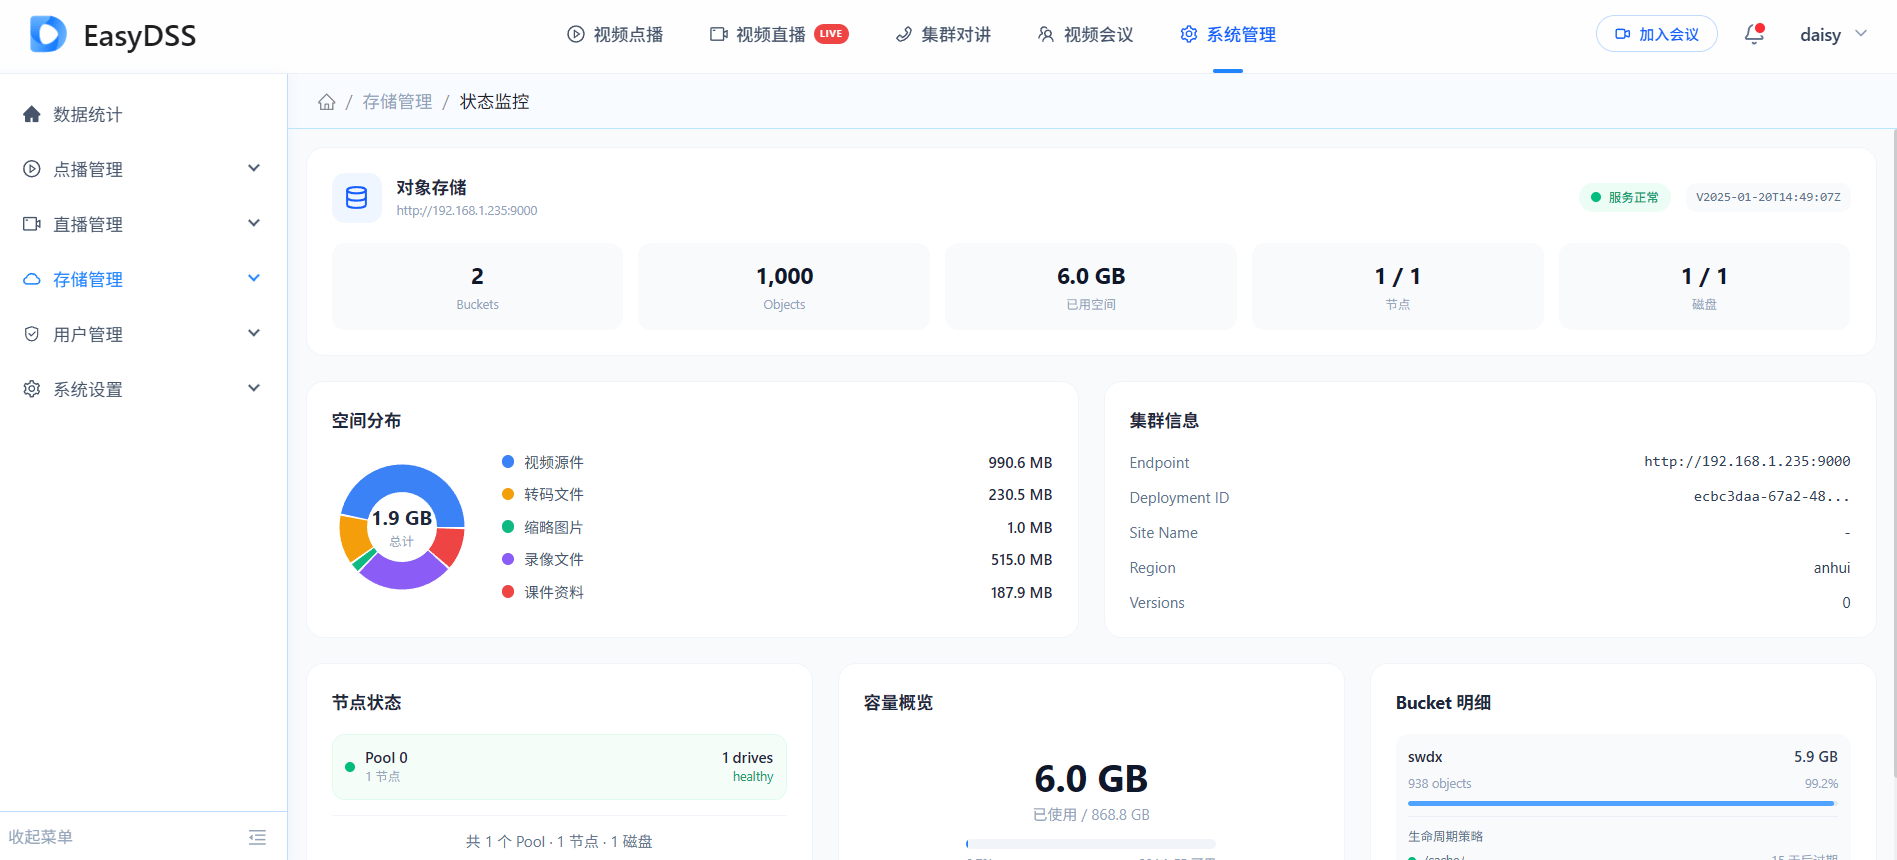Click the 节点 1 / 1 card
The width and height of the screenshot is (1897, 860).
(1398, 286)
